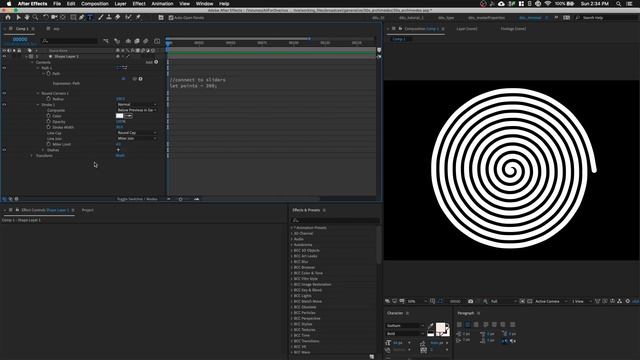Open the viewer resolution Full dropdown
The image size is (640, 360).
point(503,301)
